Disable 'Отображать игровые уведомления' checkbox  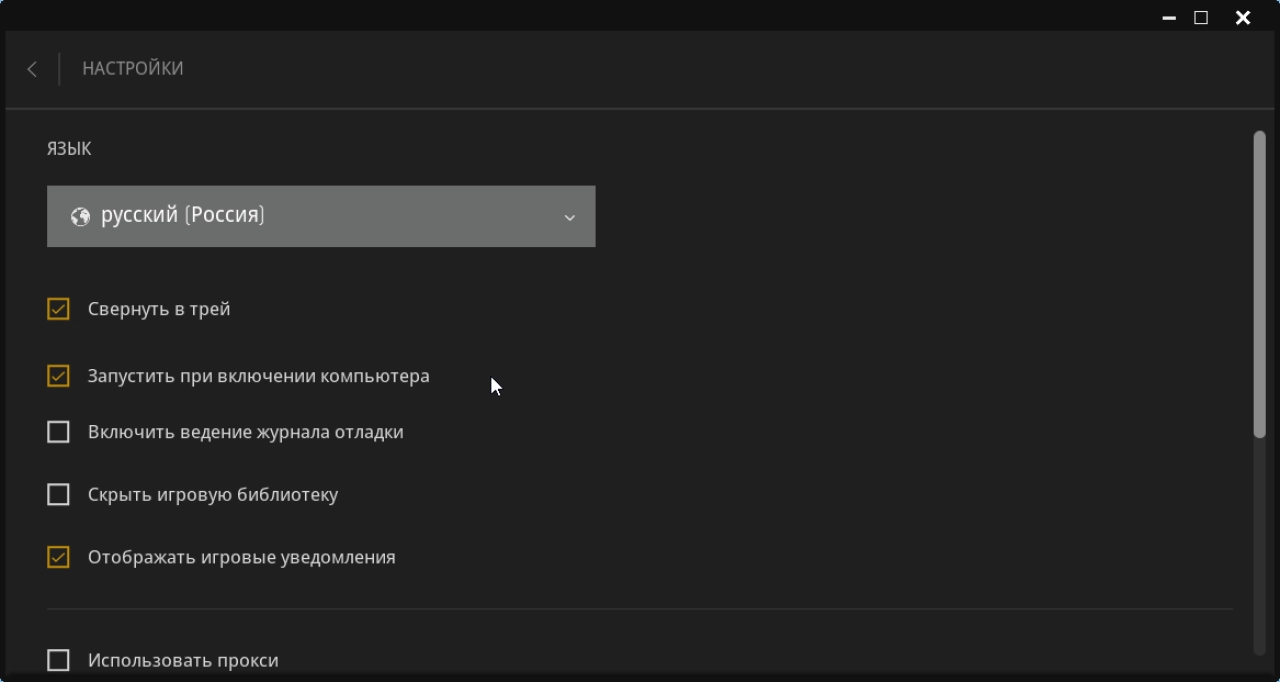coord(58,557)
